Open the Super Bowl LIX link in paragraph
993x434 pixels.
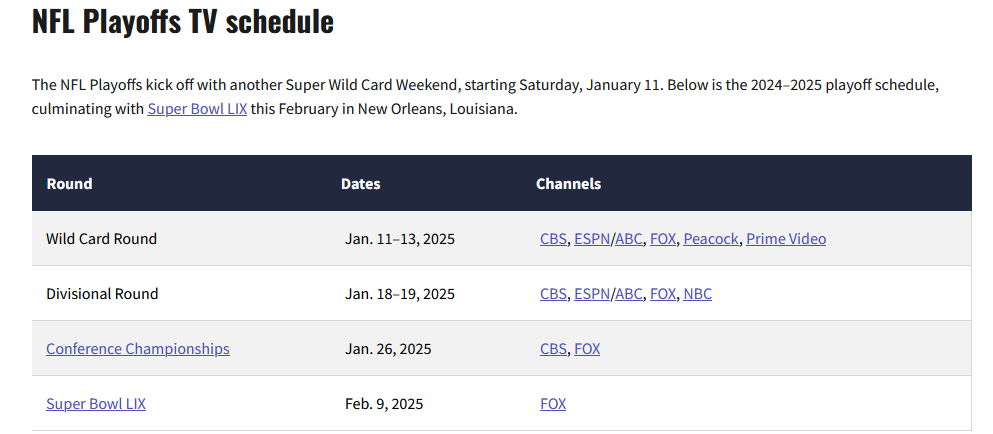point(197,109)
